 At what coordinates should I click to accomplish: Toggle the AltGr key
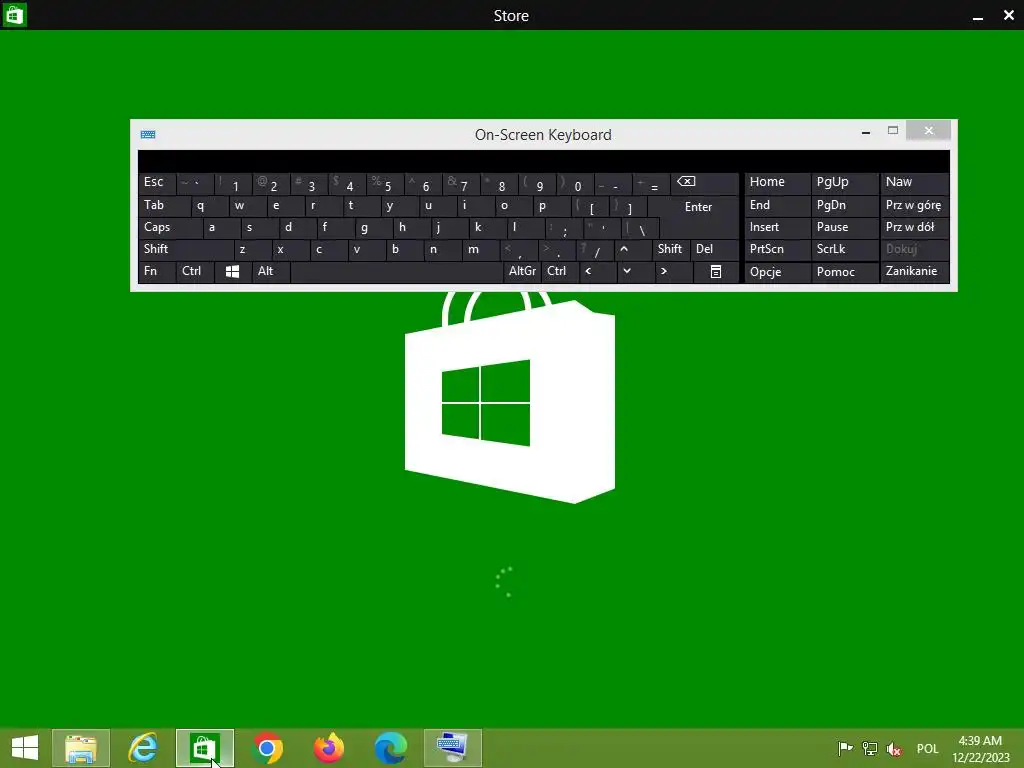[x=522, y=272]
